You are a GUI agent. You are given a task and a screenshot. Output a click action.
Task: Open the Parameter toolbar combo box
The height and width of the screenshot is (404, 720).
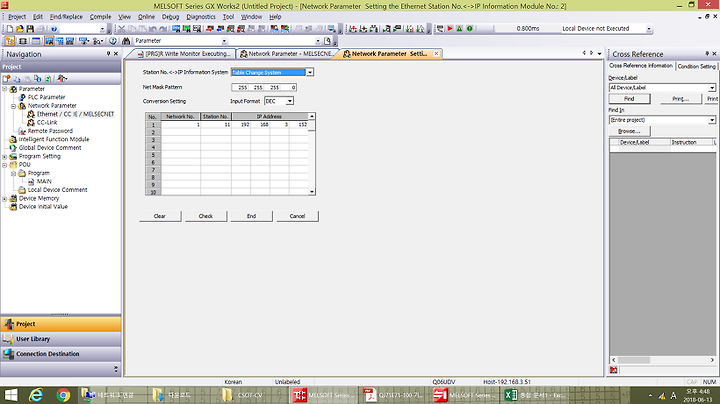point(225,41)
